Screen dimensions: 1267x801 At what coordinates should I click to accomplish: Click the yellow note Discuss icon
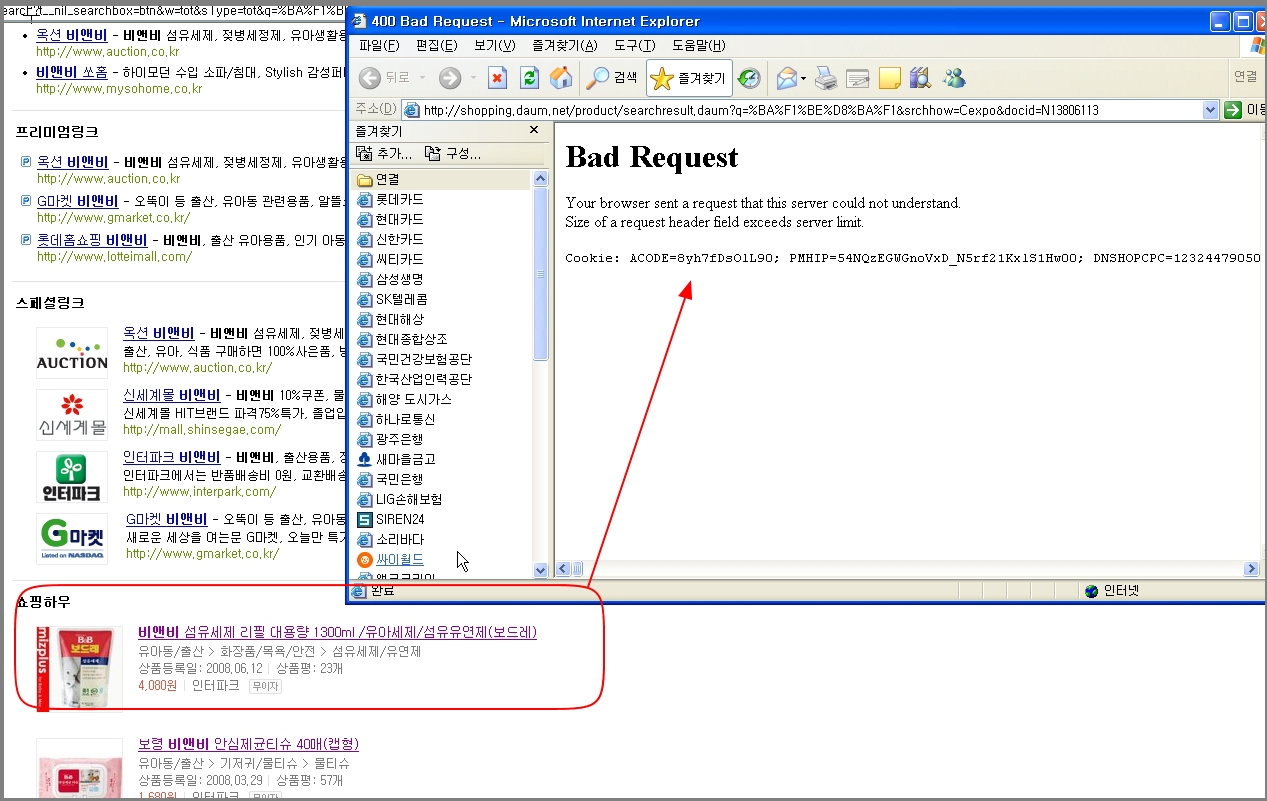tap(890, 78)
